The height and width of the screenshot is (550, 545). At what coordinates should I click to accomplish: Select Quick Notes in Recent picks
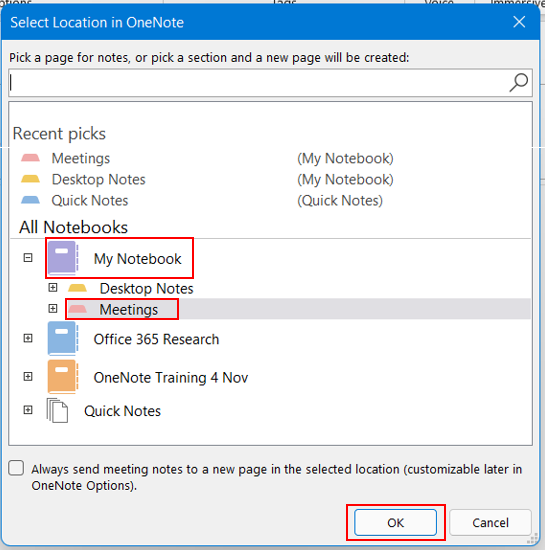[90, 201]
